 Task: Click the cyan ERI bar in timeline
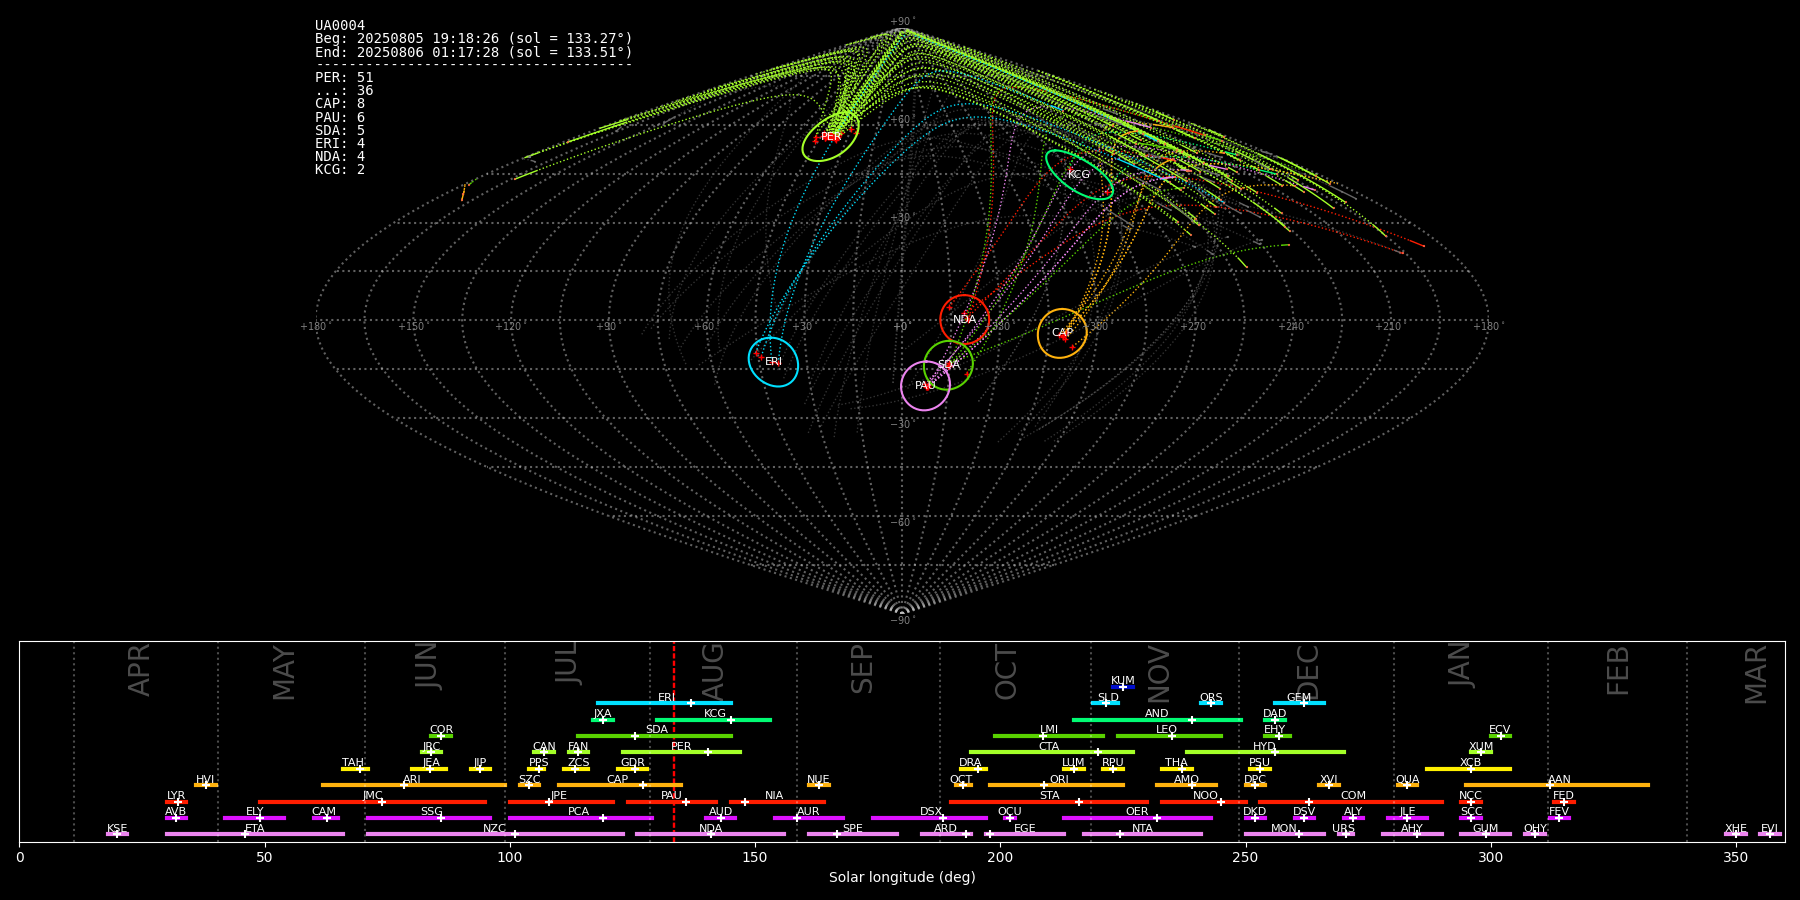point(664,703)
